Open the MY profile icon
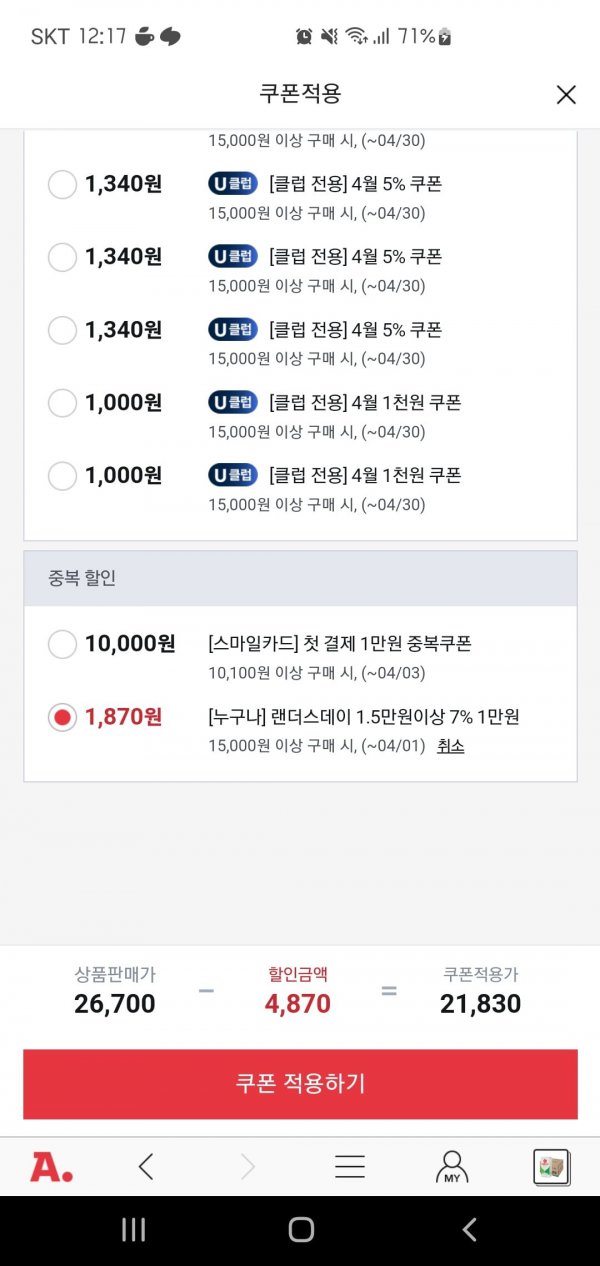This screenshot has height=1266, width=600. (x=452, y=1166)
